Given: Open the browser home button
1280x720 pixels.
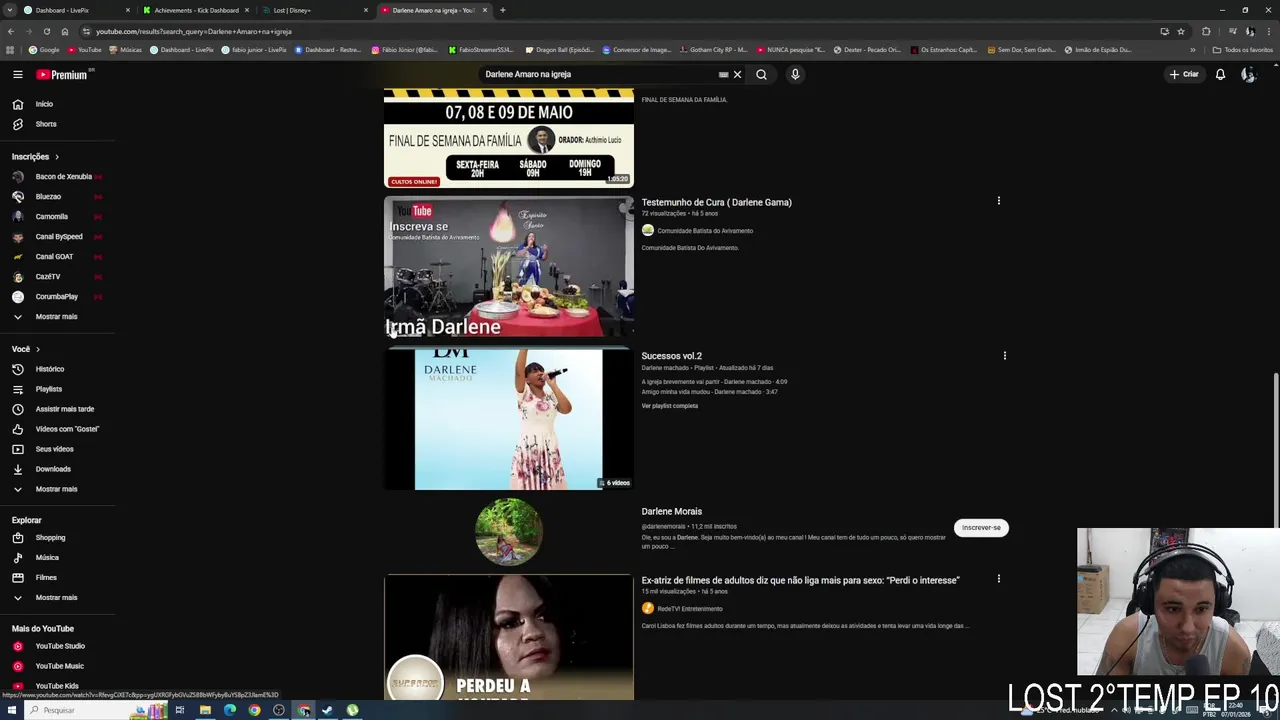Looking at the screenshot, I should 65,31.
